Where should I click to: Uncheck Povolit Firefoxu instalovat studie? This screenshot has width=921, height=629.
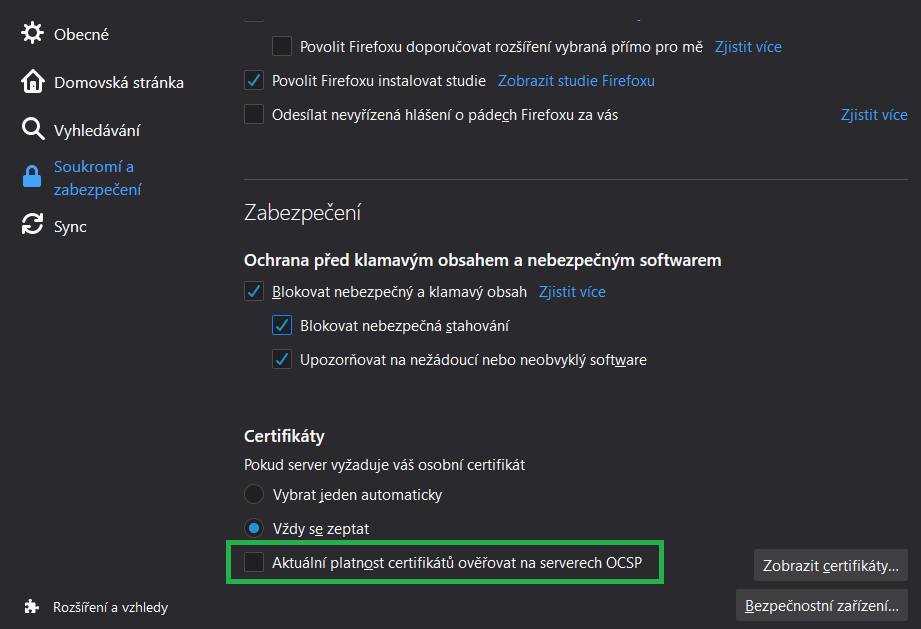[x=254, y=80]
